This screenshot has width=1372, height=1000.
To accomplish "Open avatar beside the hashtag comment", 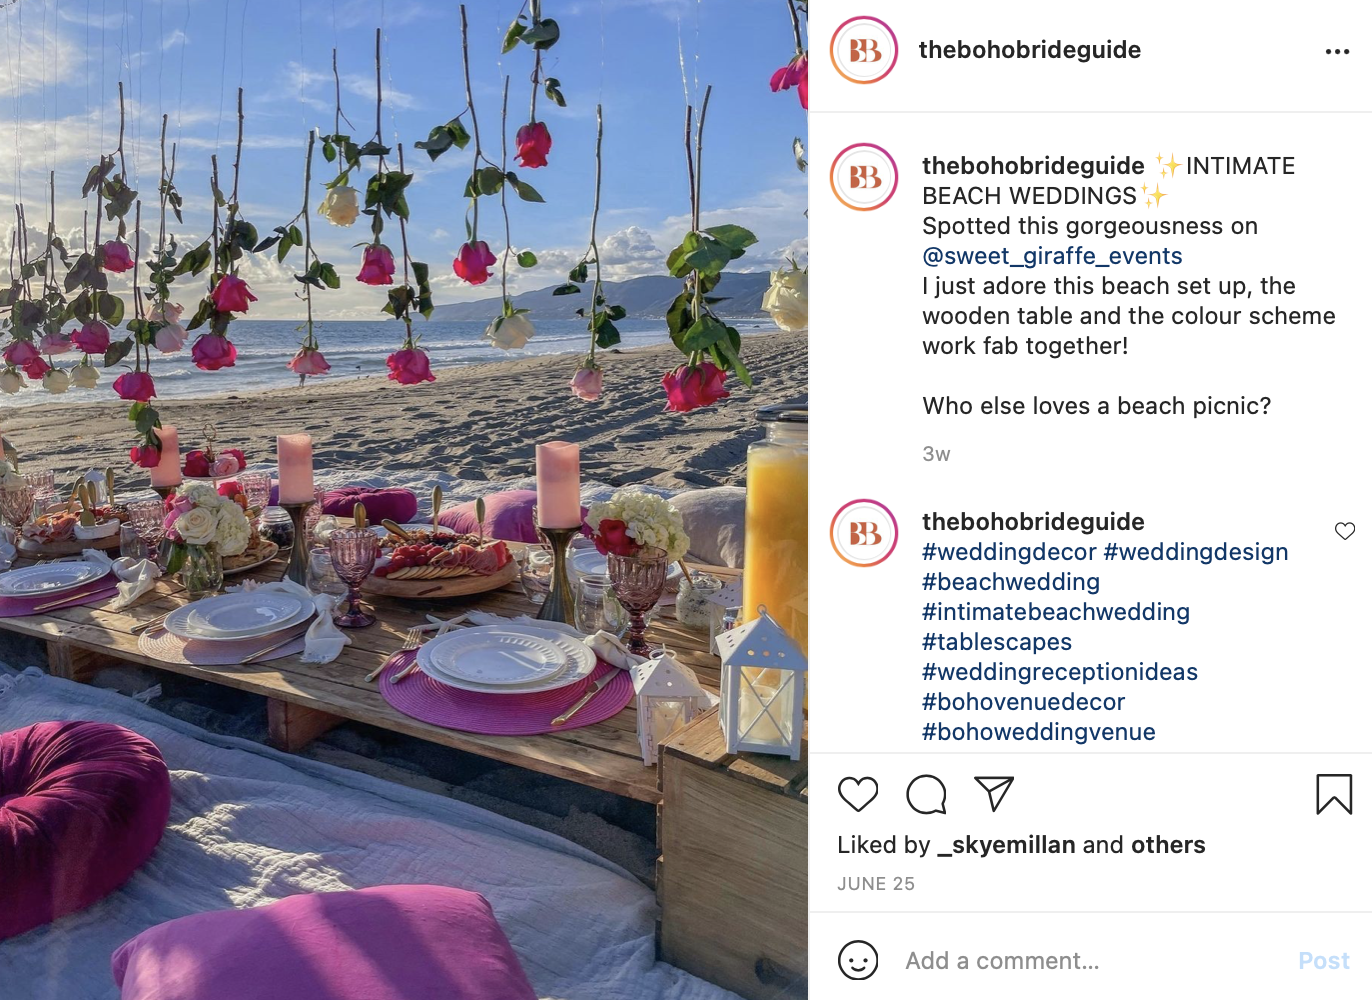I will (864, 533).
